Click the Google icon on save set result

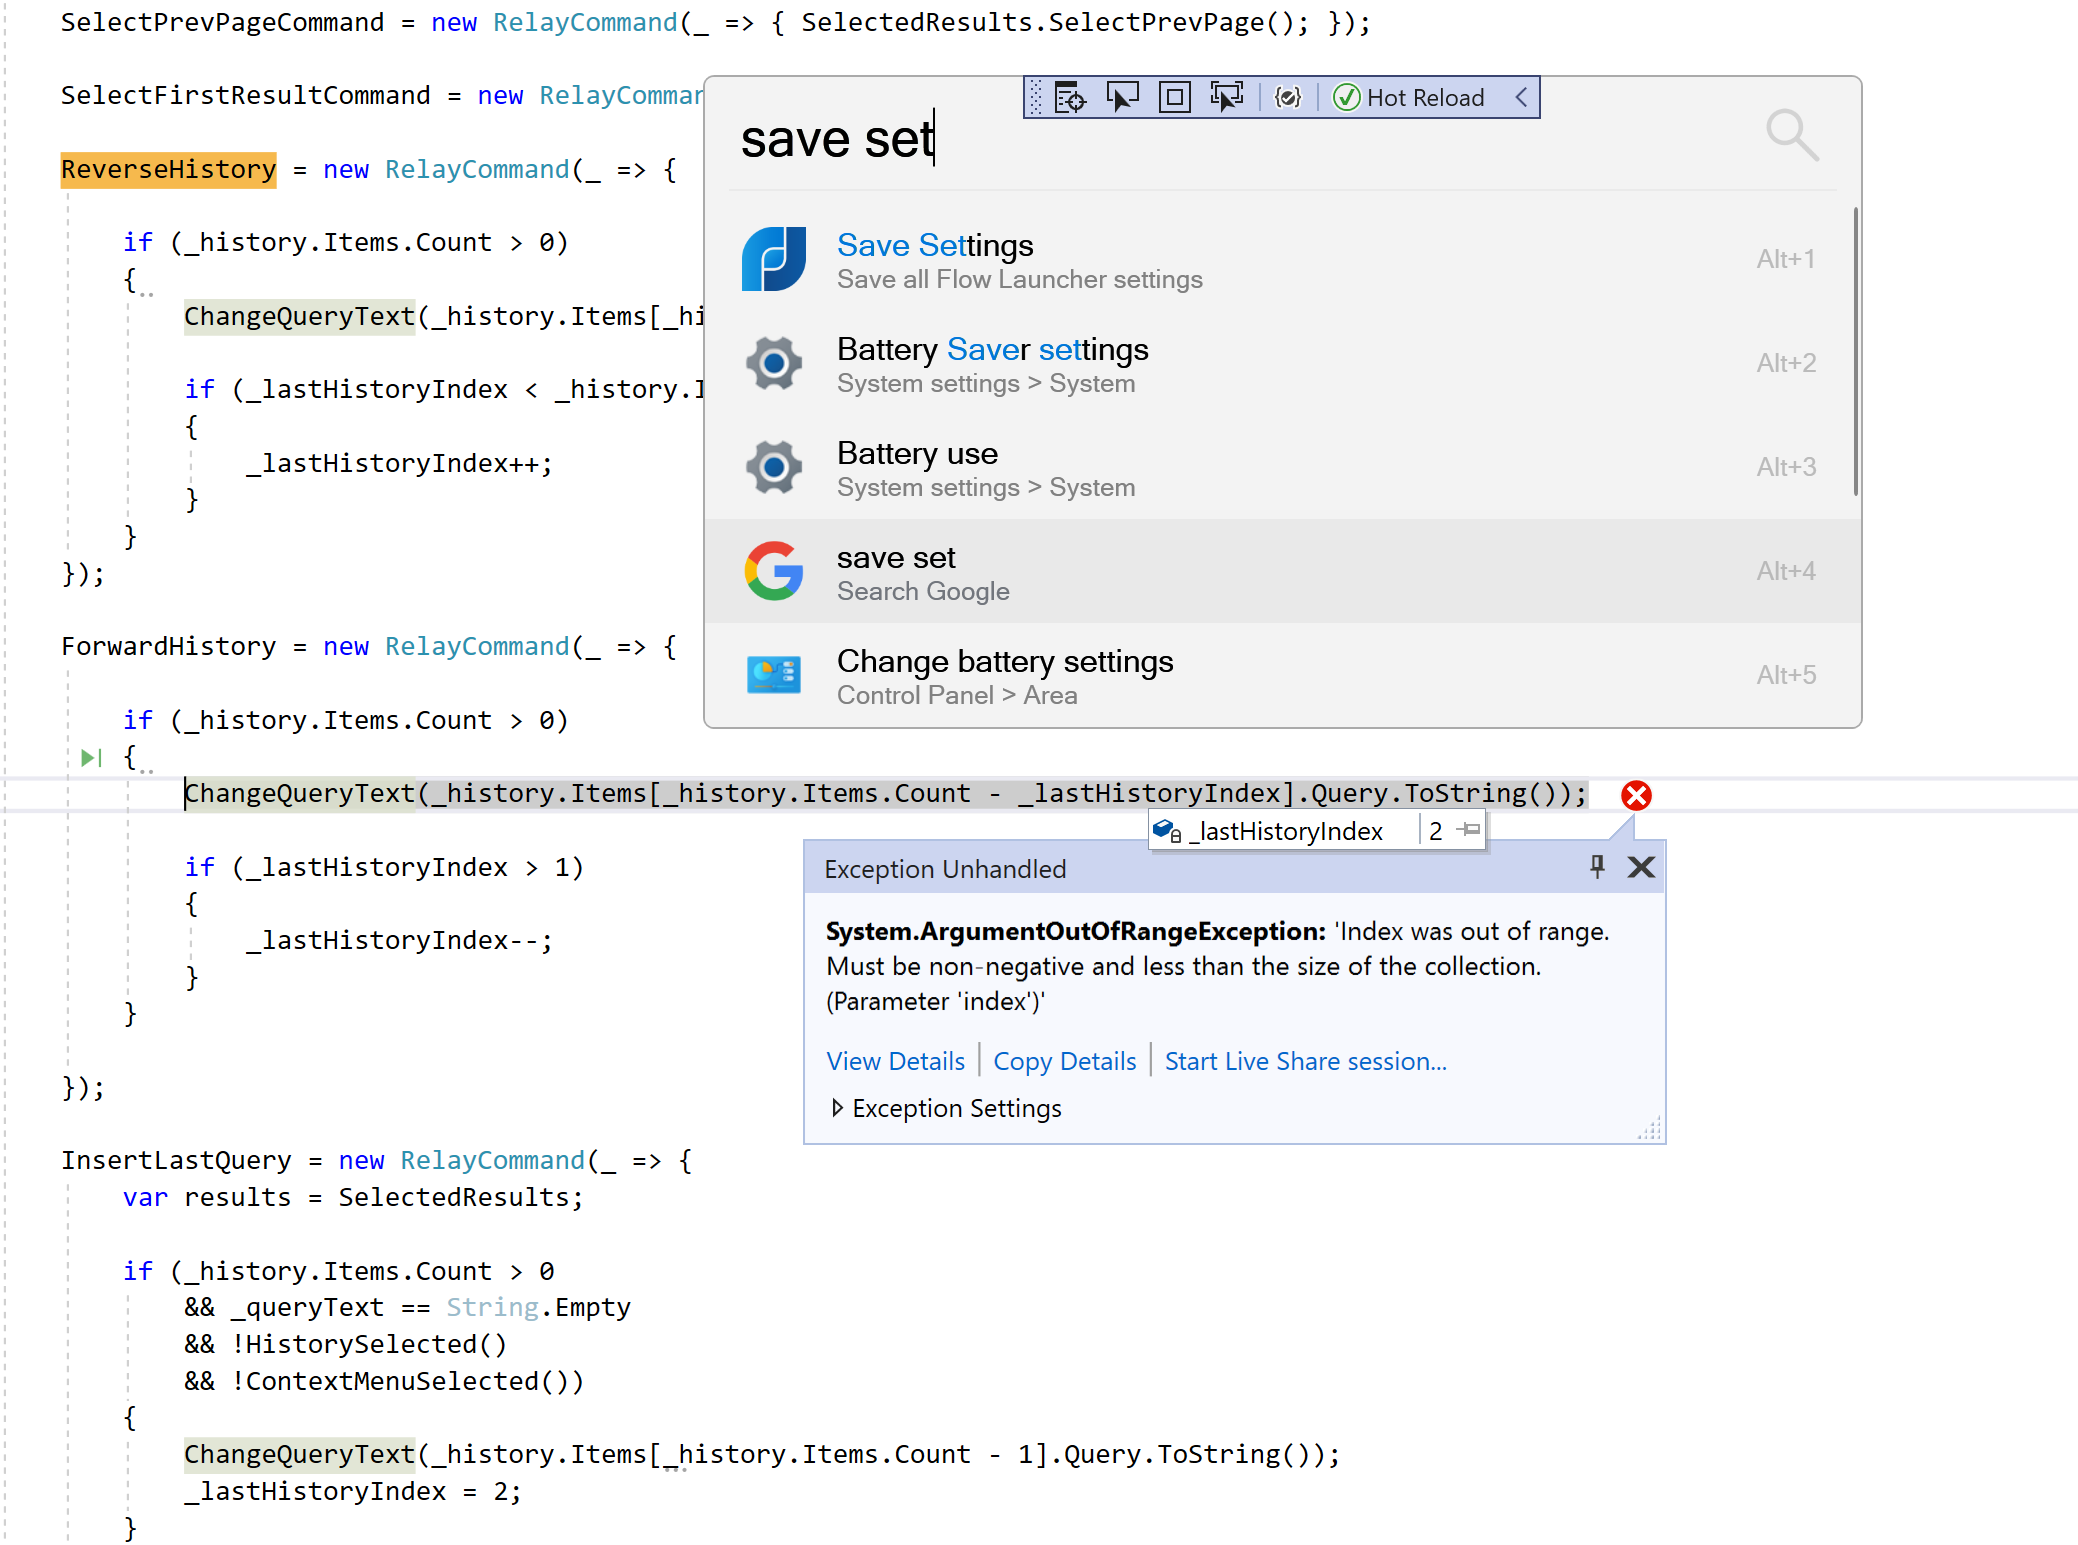[x=774, y=571]
